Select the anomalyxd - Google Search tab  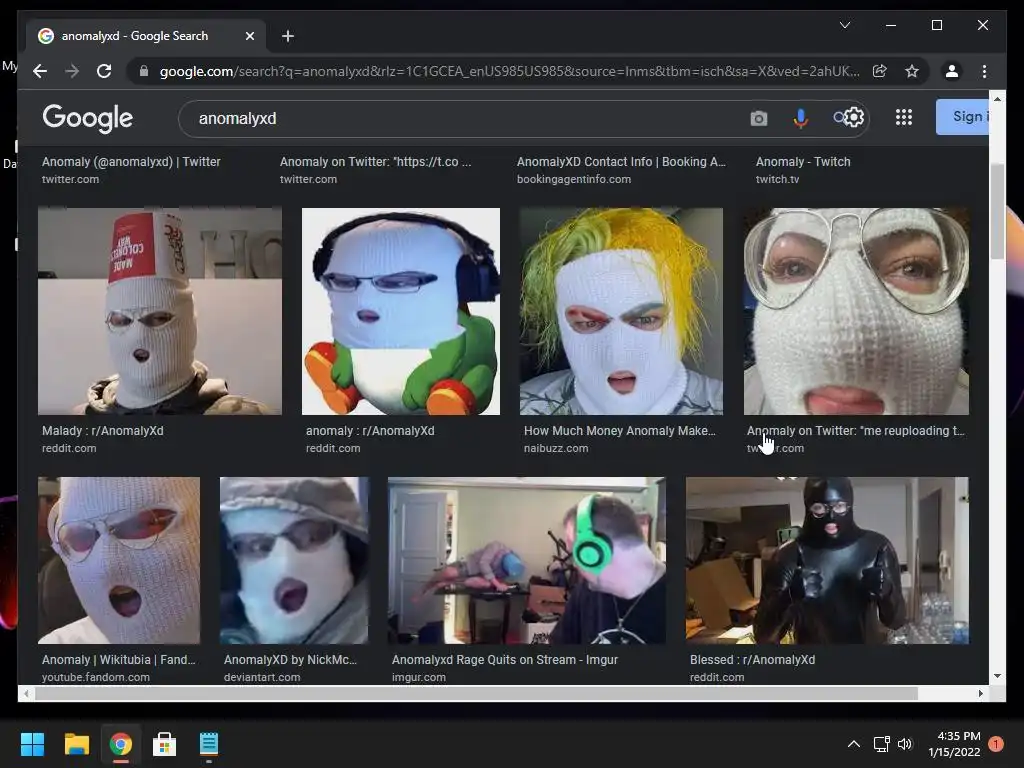(x=146, y=36)
